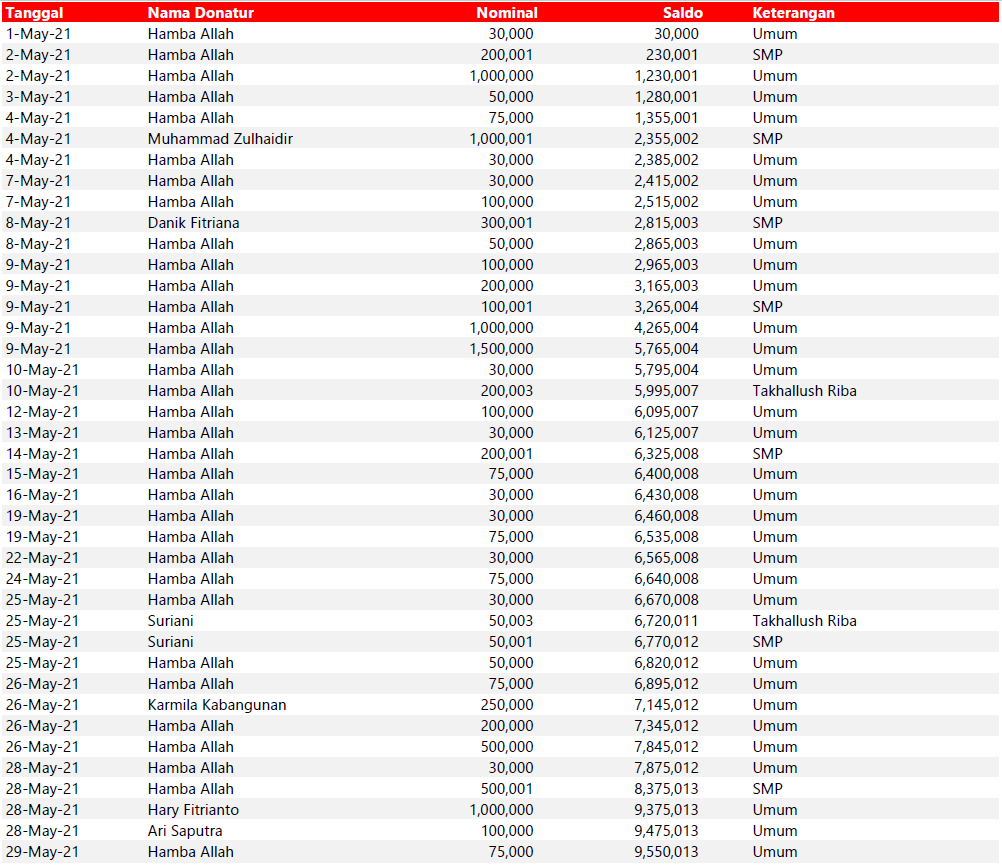
Task: Select the Karmila Kabangunan name cell
Action: [x=217, y=705]
